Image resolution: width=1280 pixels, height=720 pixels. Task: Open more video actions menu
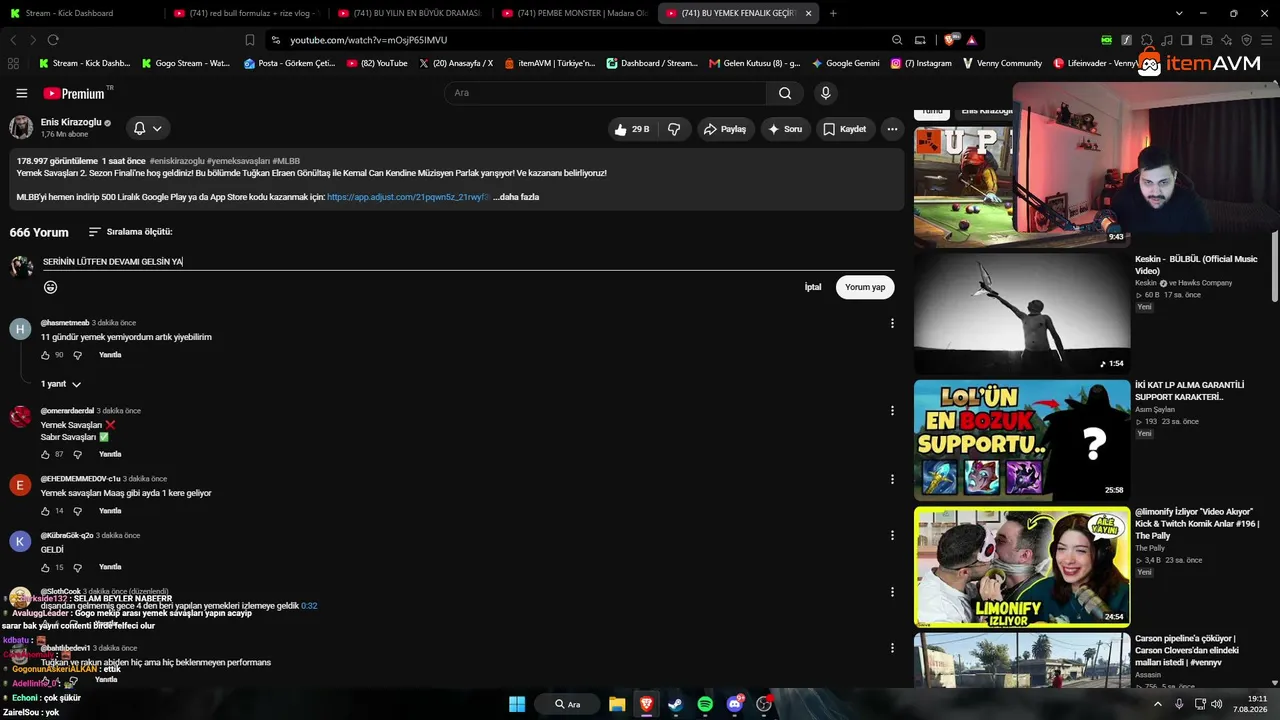[x=892, y=129]
